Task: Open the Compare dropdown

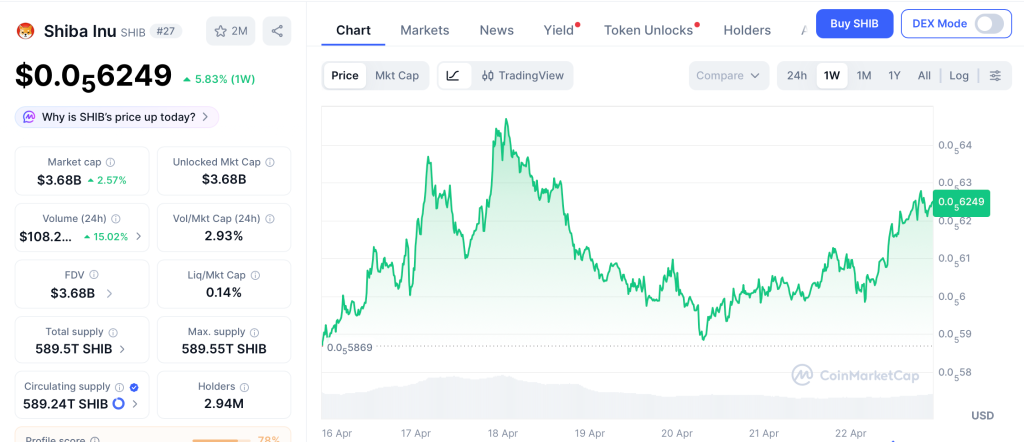Action: [x=729, y=75]
